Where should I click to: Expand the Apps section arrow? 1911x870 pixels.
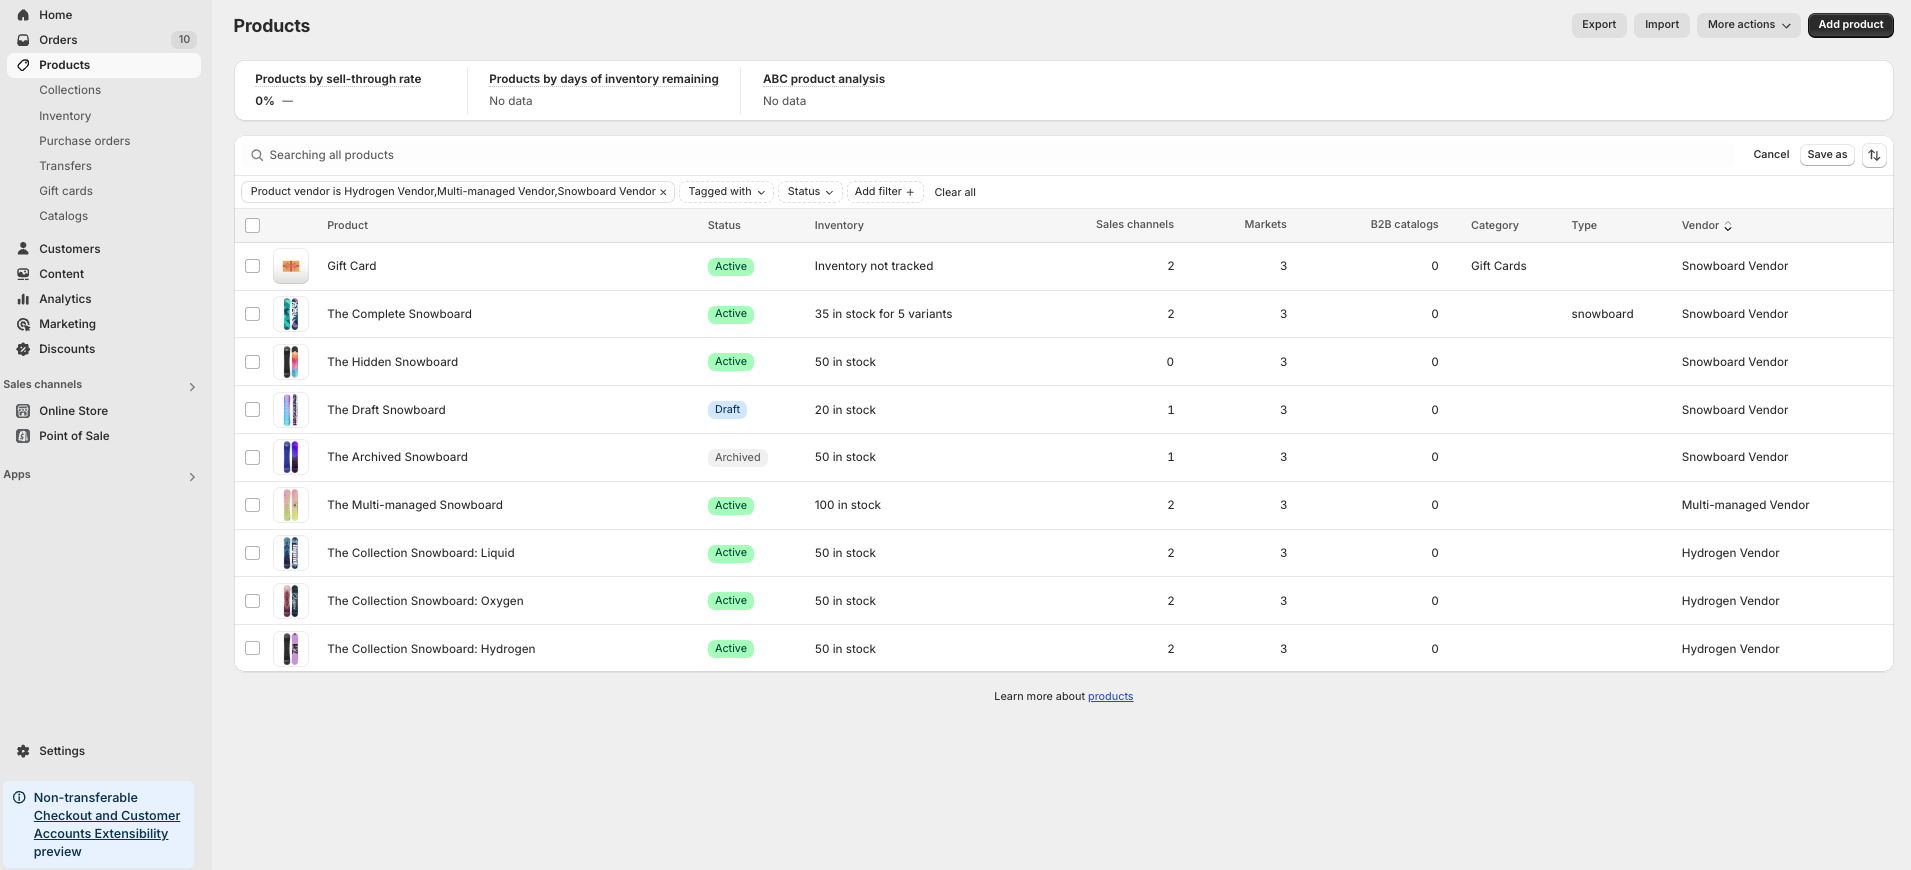click(x=192, y=477)
